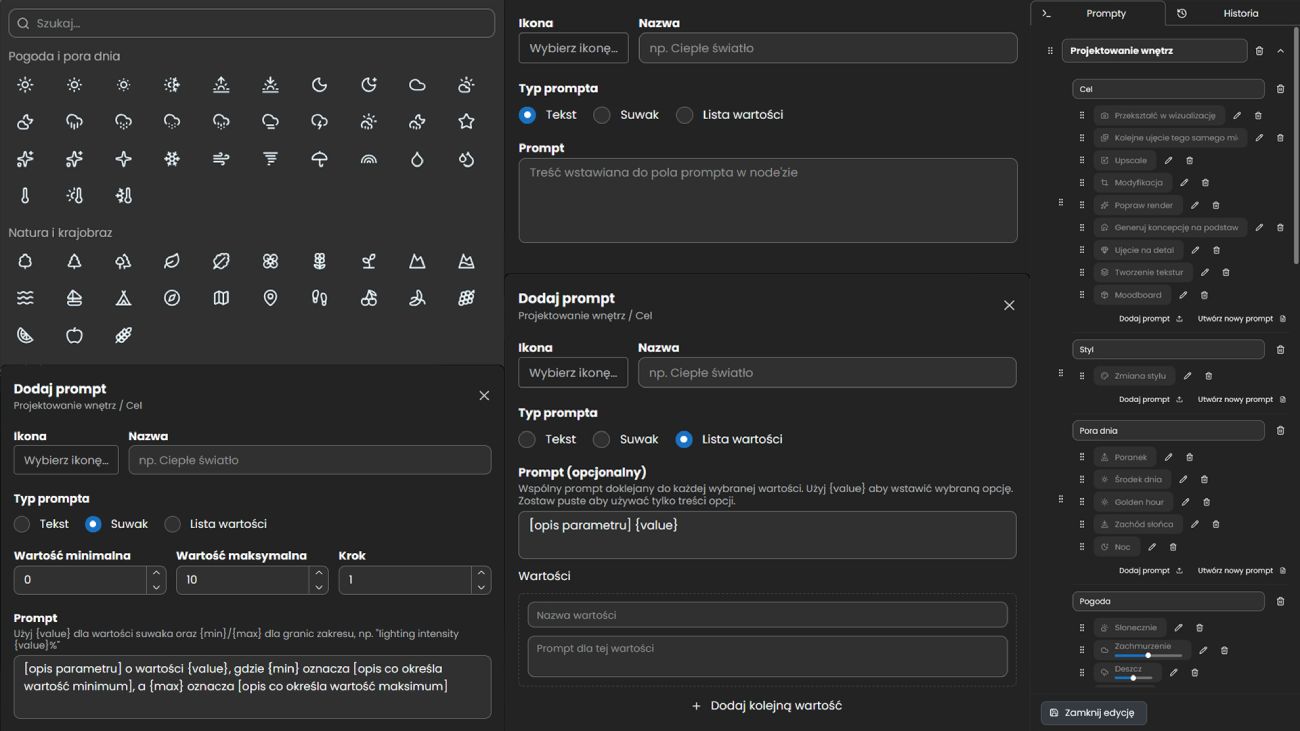This screenshot has height=731, width=1300.
Task: Edit the Golden hour prompt
Action: click(x=1185, y=502)
